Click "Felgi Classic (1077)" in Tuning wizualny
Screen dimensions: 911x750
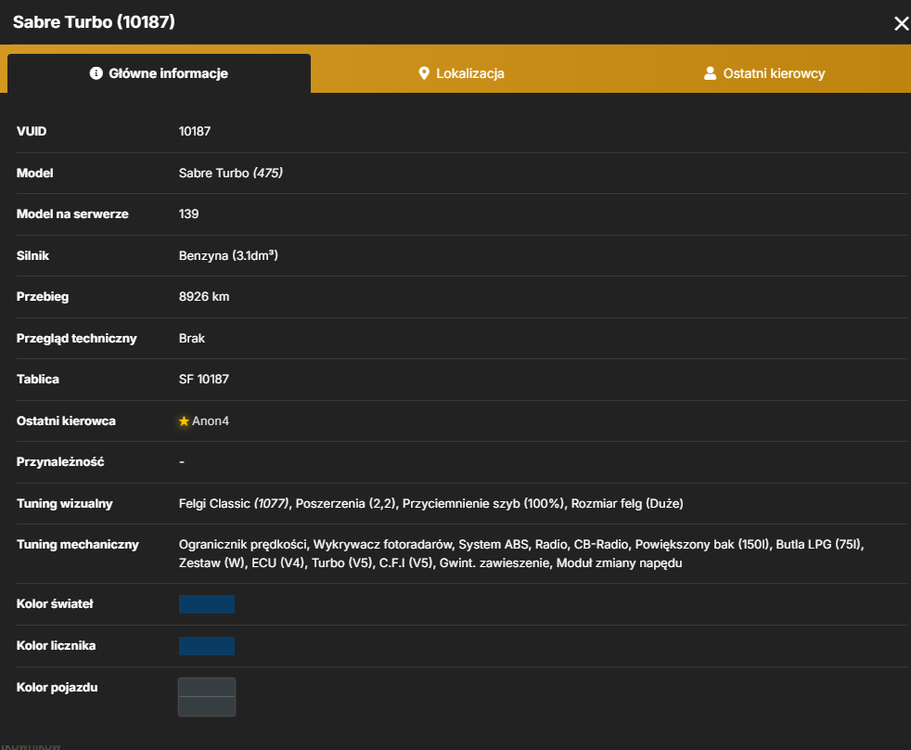point(234,504)
